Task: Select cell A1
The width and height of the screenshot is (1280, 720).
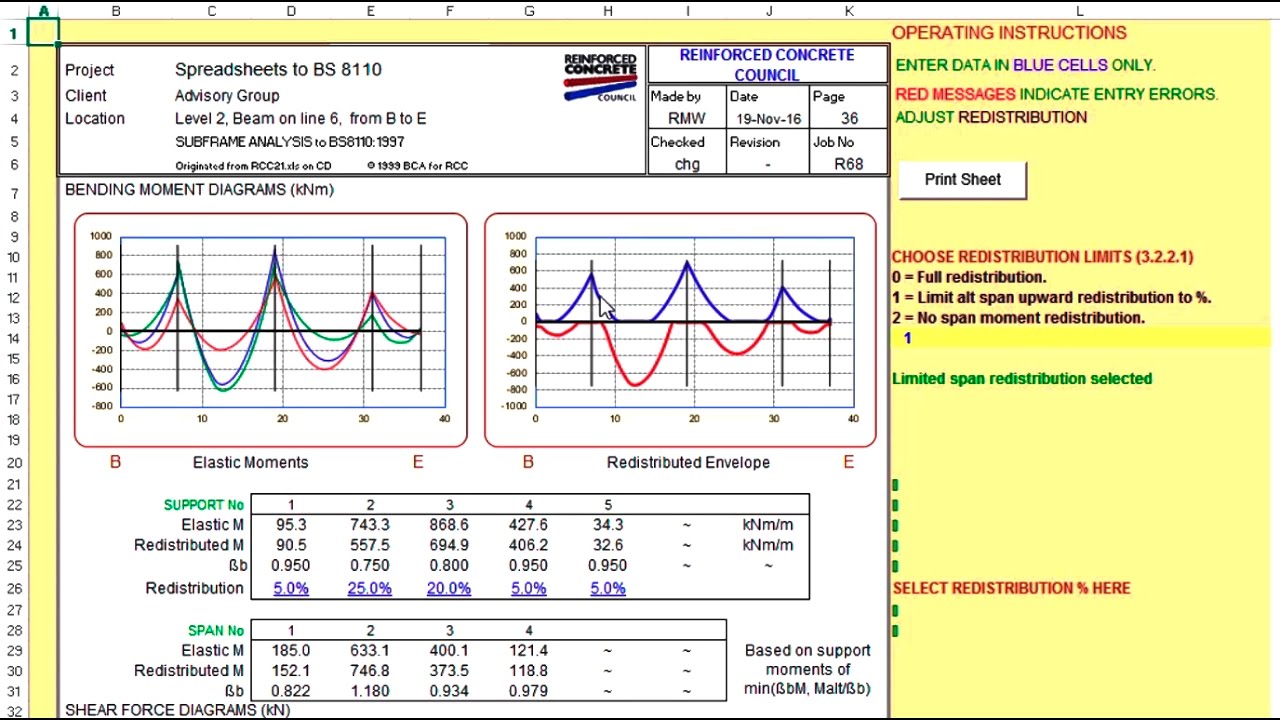Action: [x=44, y=33]
